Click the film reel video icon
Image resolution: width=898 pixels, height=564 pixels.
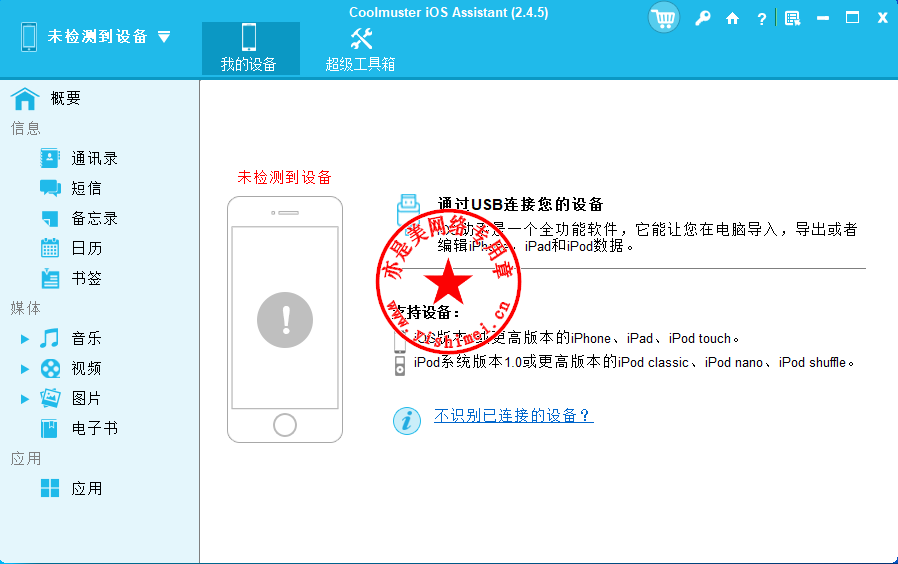[x=50, y=369]
